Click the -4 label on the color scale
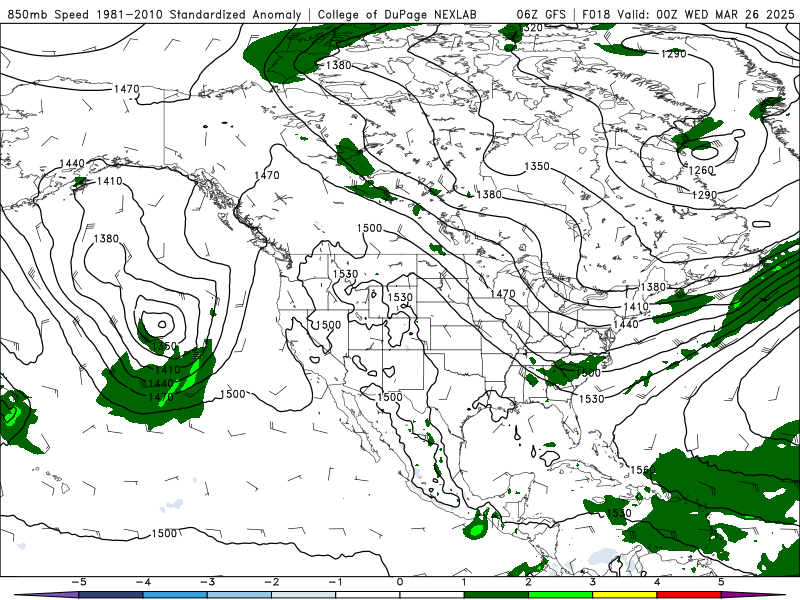Image resolution: width=800 pixels, height=600 pixels. (x=142, y=582)
